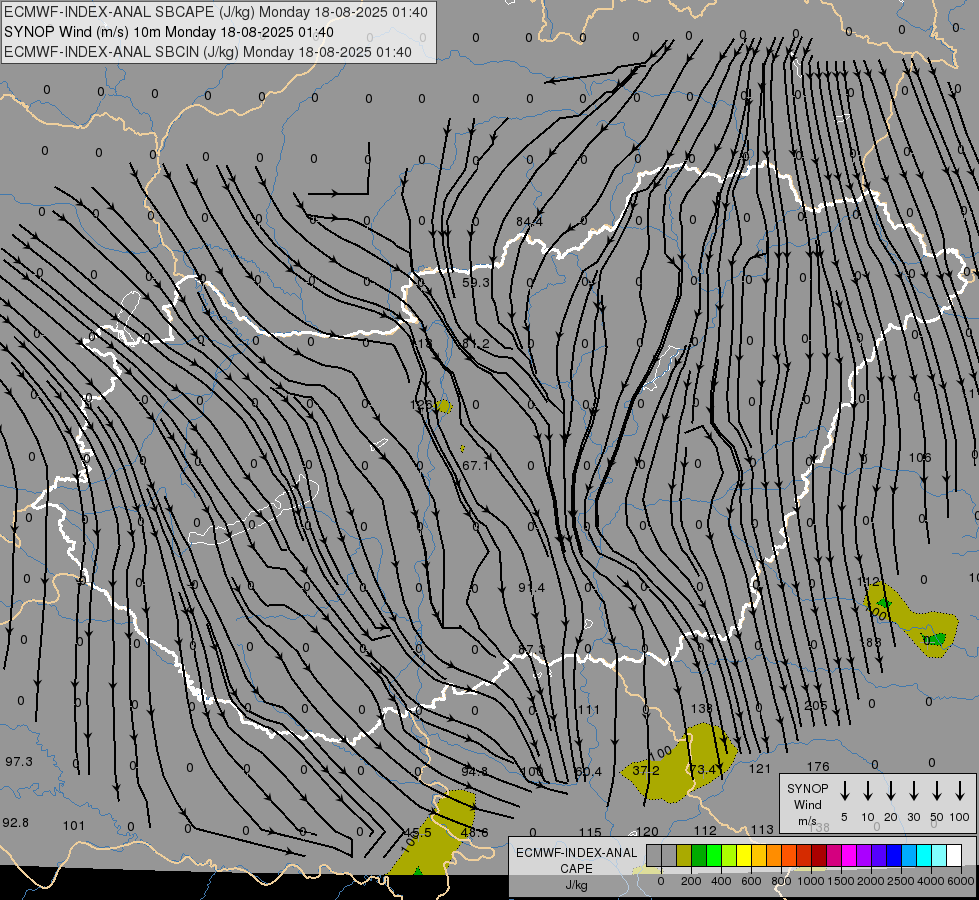Click the 45.5 value on the map
Viewport: 979px width, 900px height.
[417, 833]
